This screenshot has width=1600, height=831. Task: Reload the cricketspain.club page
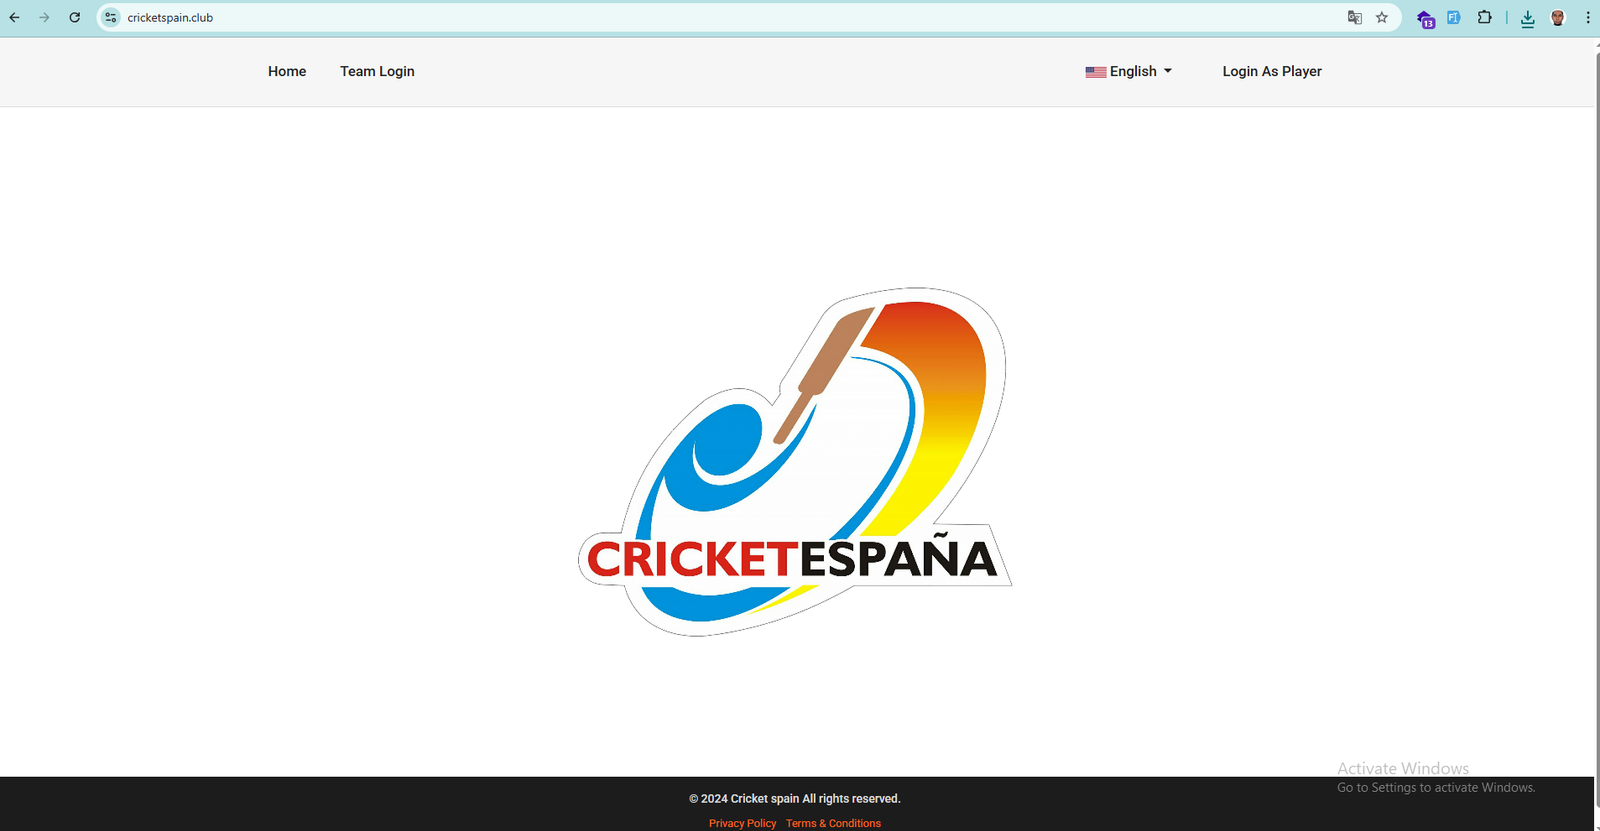[x=75, y=18]
